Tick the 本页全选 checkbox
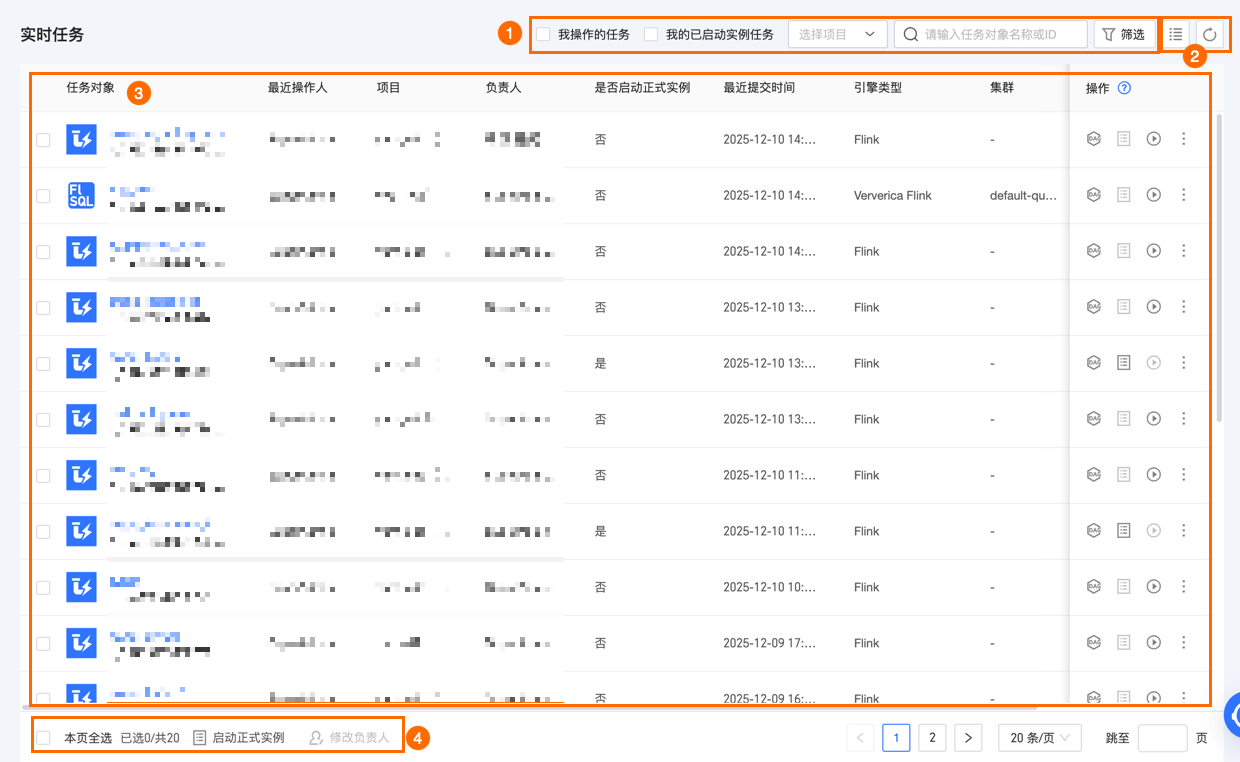The width and height of the screenshot is (1240, 762). click(43, 738)
